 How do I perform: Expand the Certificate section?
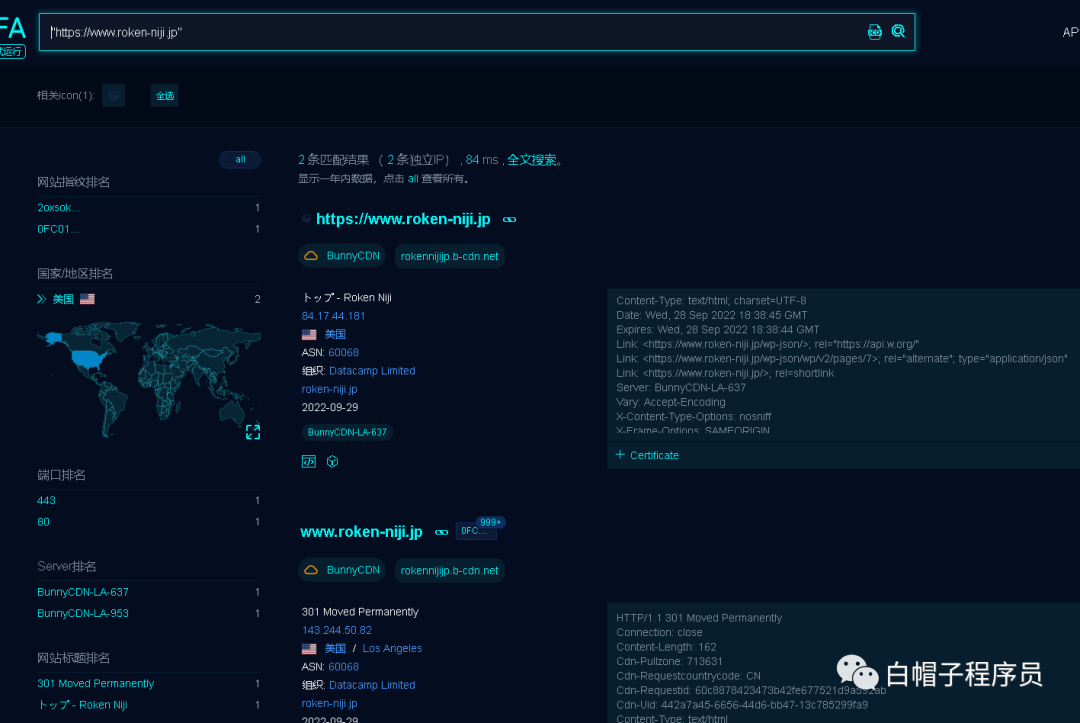[647, 455]
